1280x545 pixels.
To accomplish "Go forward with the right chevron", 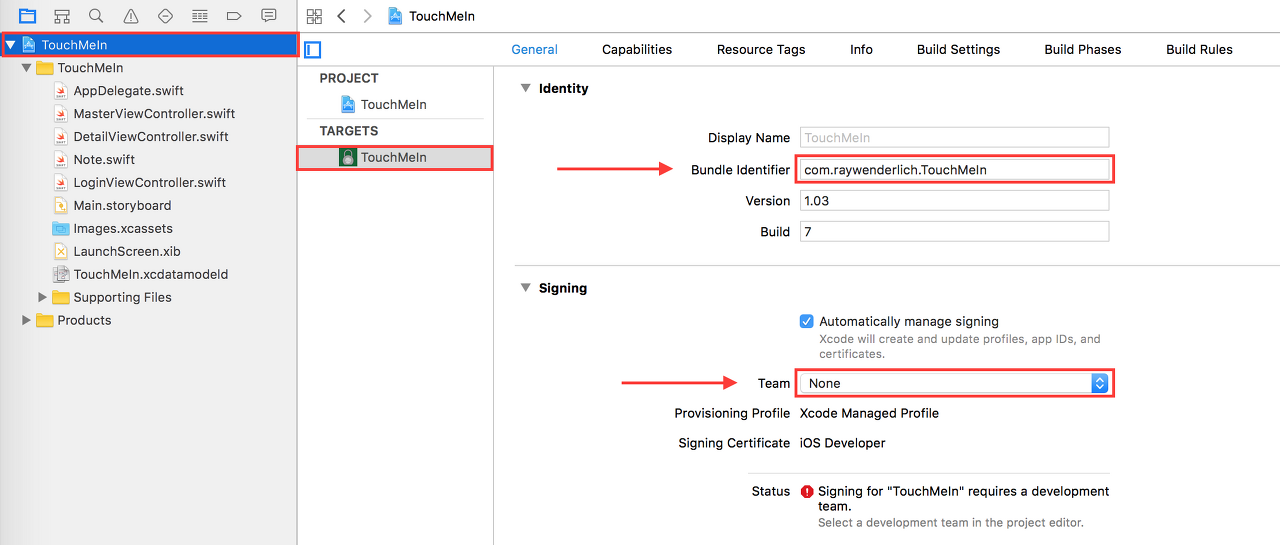I will point(367,16).
